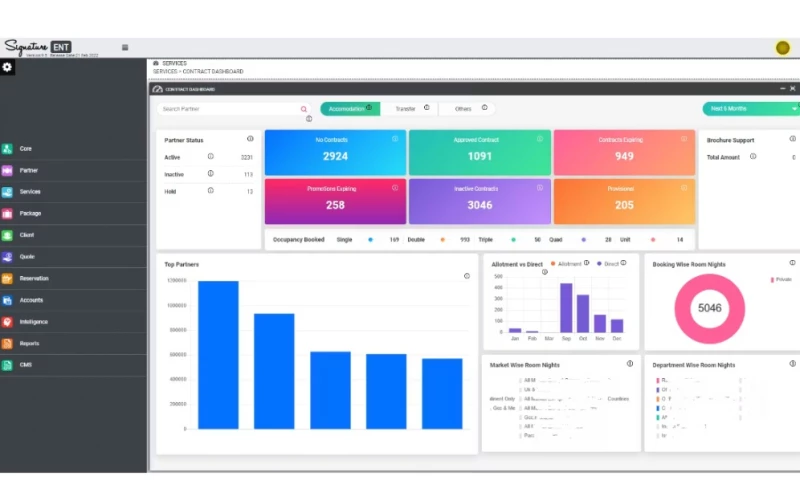Click info icon next to Total Amount
The width and height of the screenshot is (800, 480).
click(x=753, y=157)
